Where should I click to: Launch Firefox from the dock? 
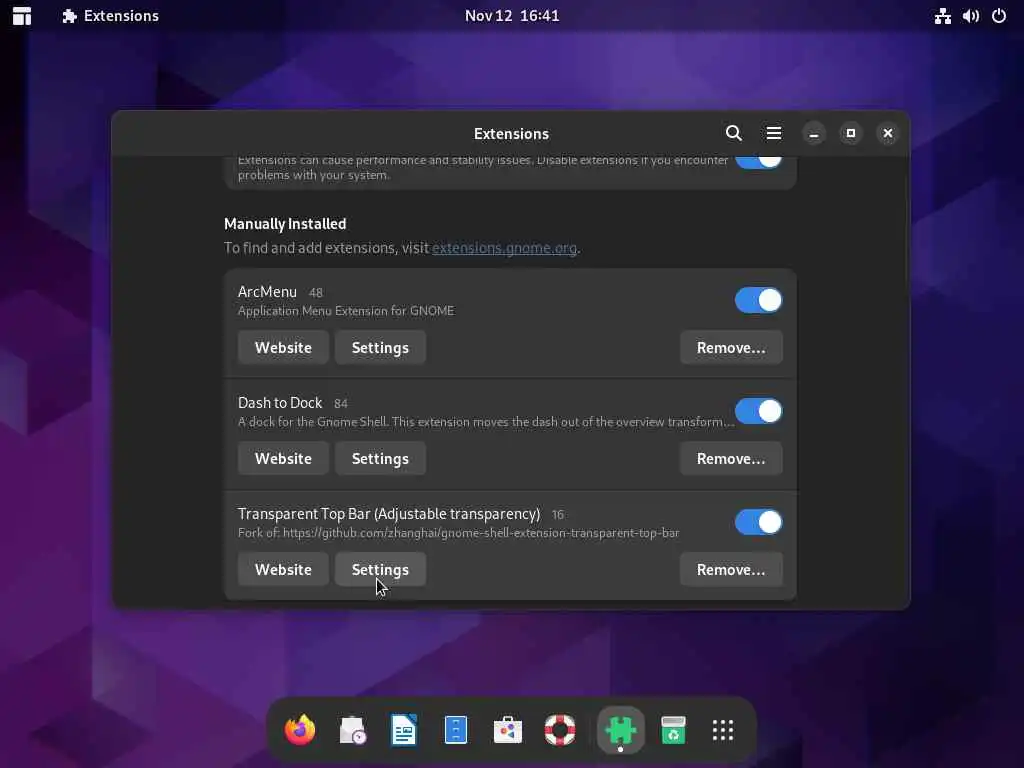click(x=300, y=729)
